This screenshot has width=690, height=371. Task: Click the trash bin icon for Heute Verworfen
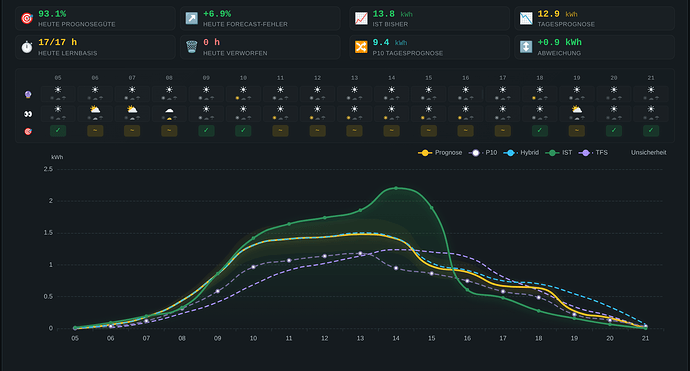(191, 47)
